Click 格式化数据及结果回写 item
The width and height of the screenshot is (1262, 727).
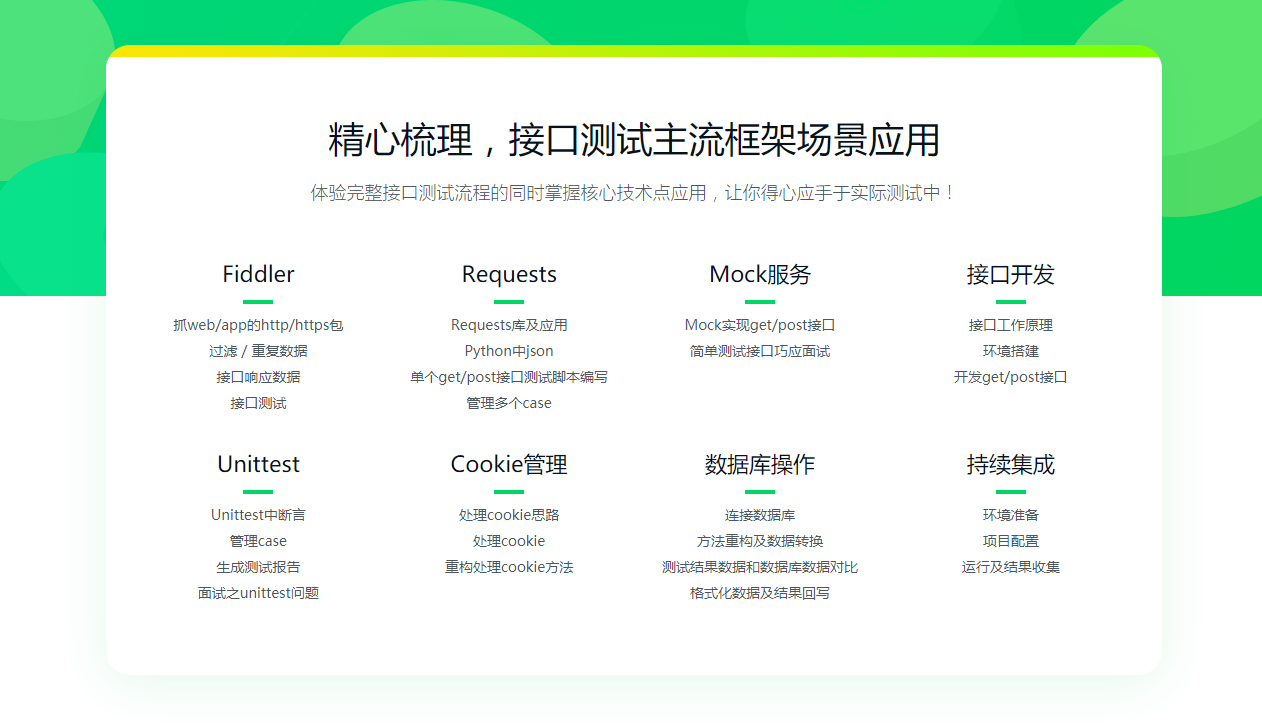click(760, 593)
